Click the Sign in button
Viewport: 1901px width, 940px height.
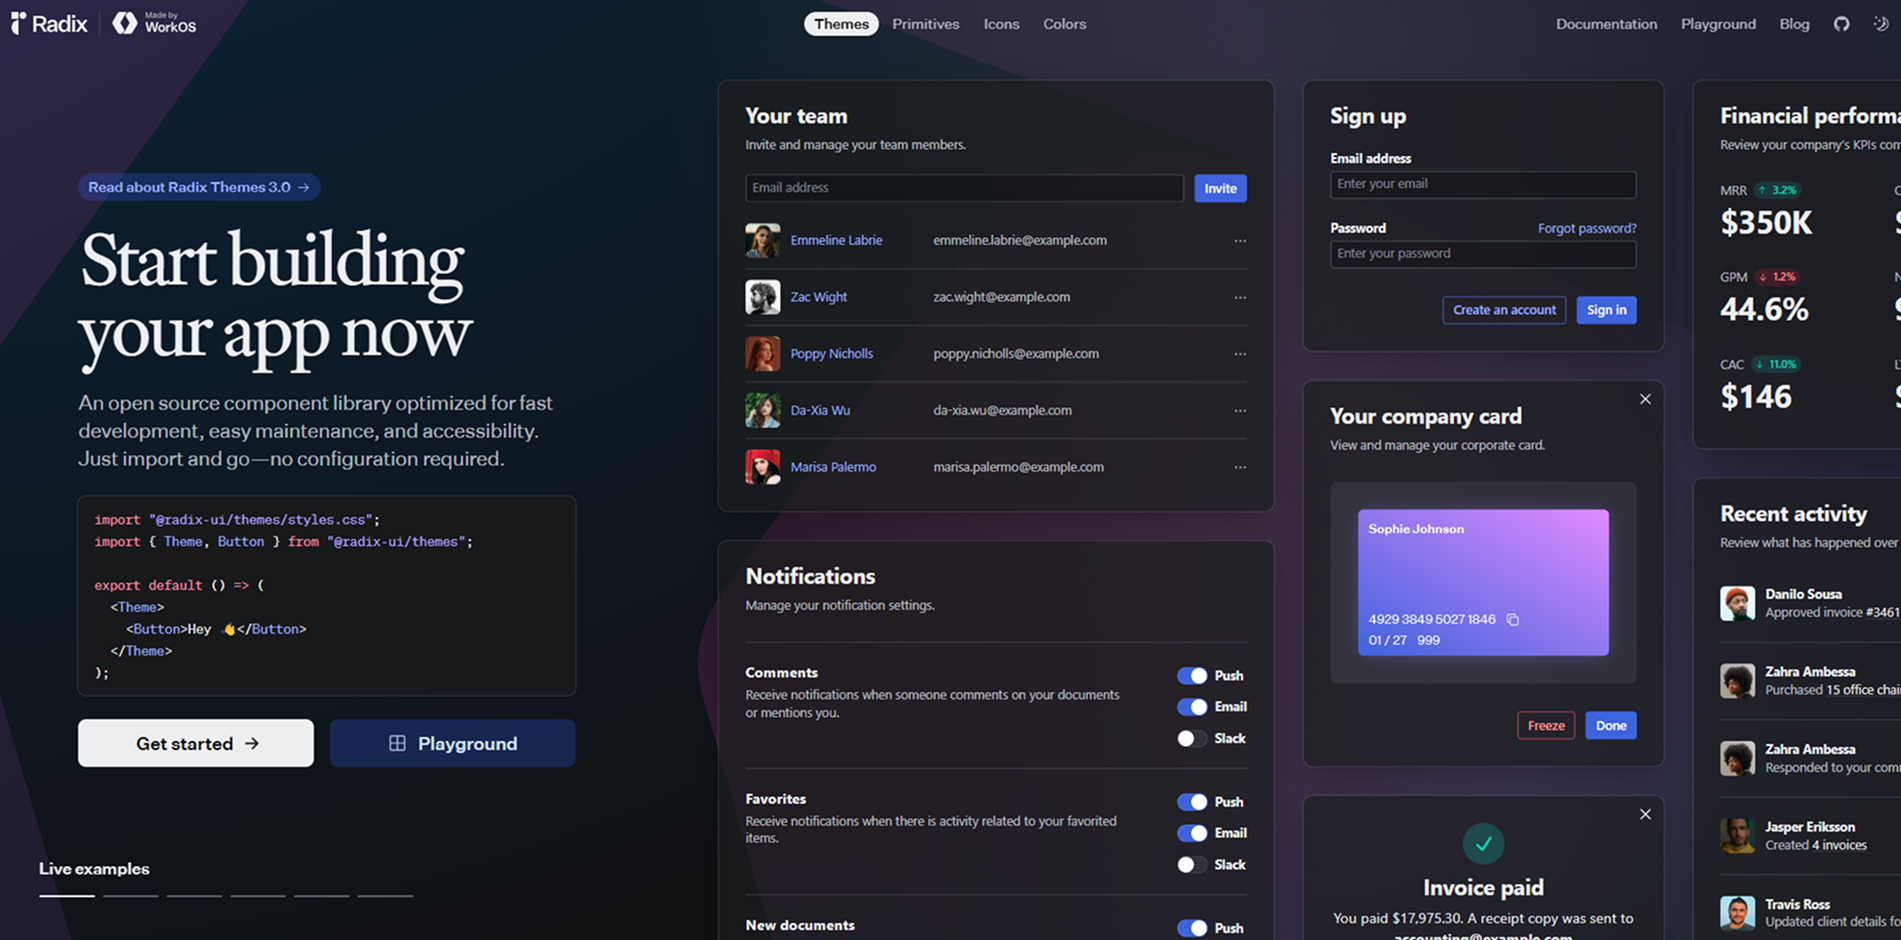[1606, 310]
